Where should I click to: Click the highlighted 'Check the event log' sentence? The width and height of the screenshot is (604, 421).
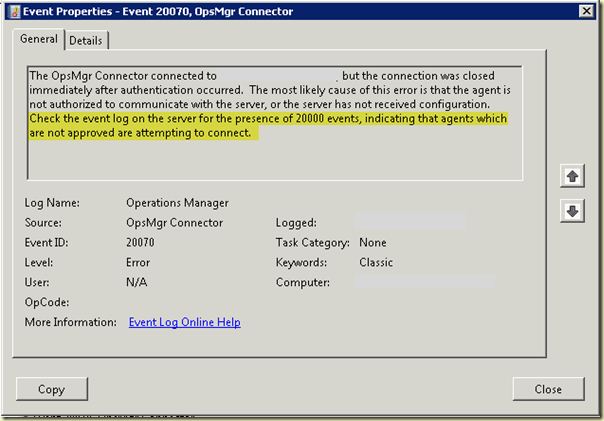click(x=268, y=126)
